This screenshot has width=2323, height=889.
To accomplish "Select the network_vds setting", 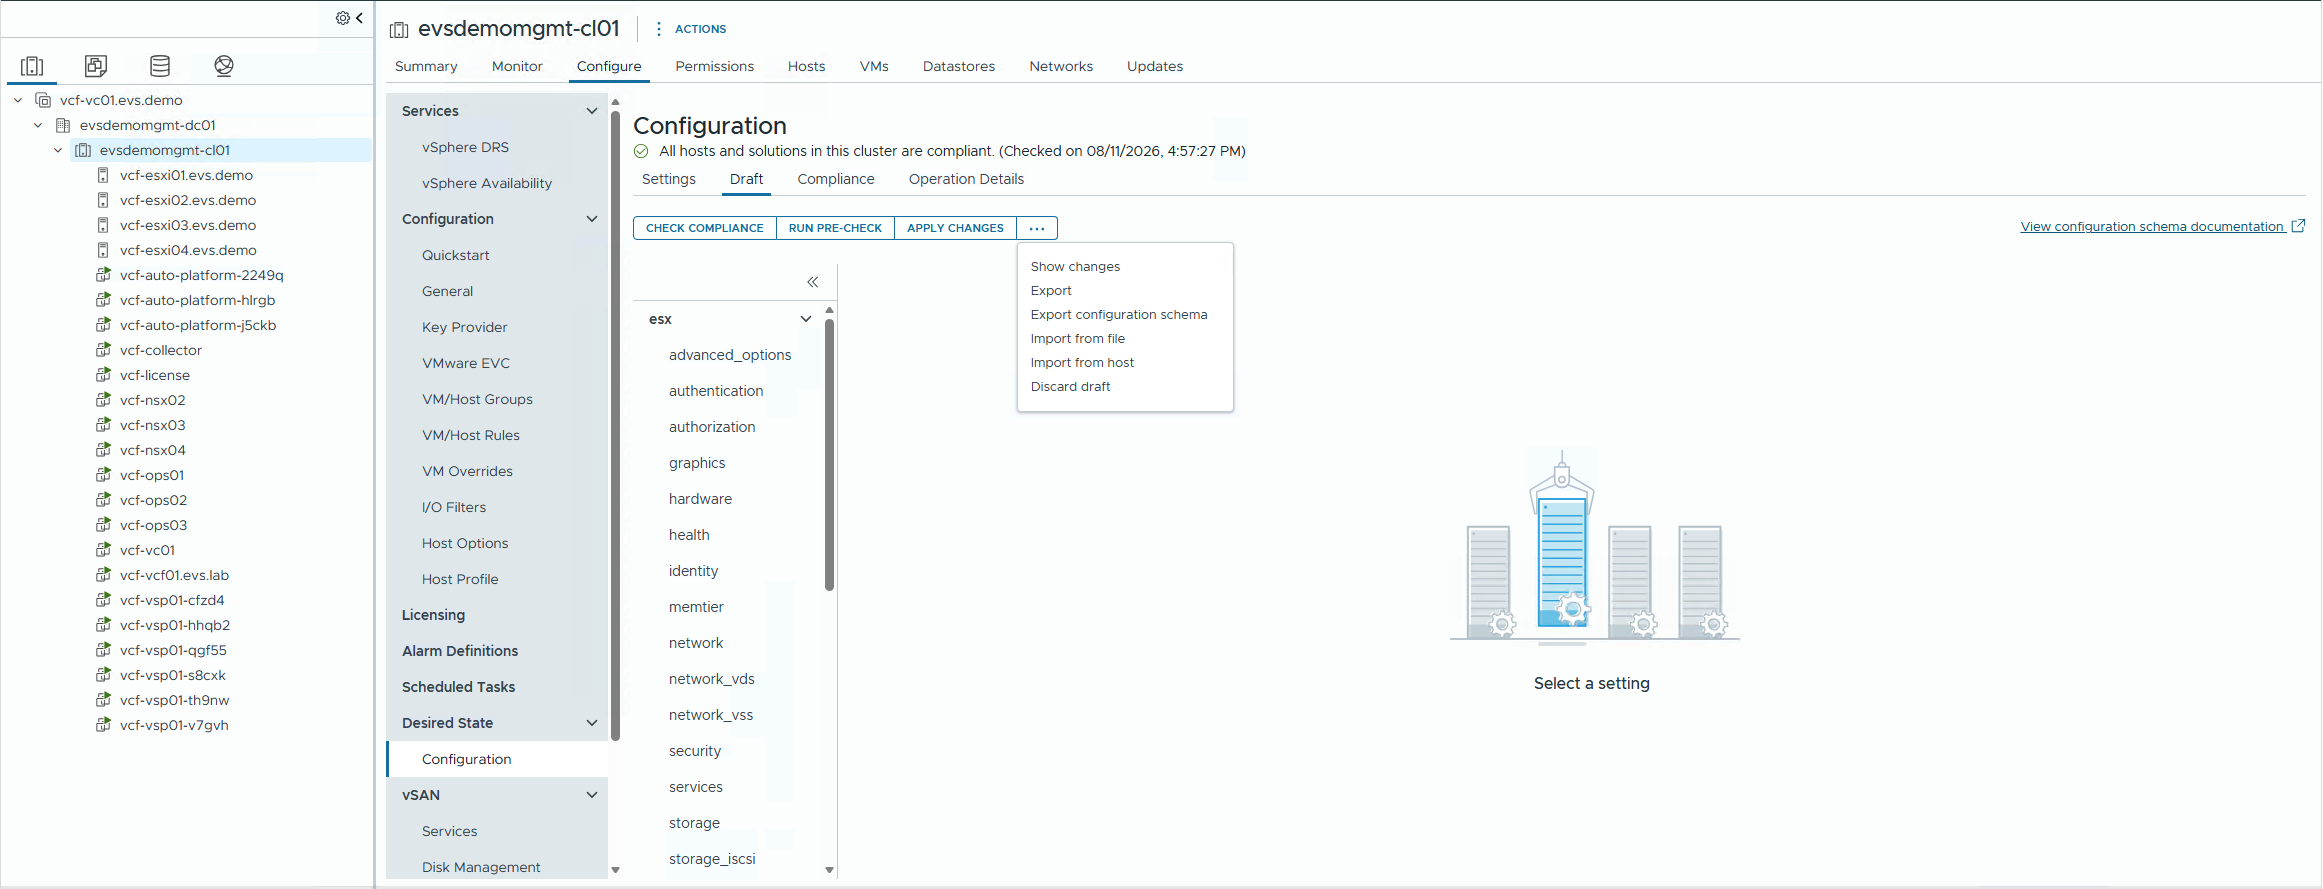I will 712,679.
